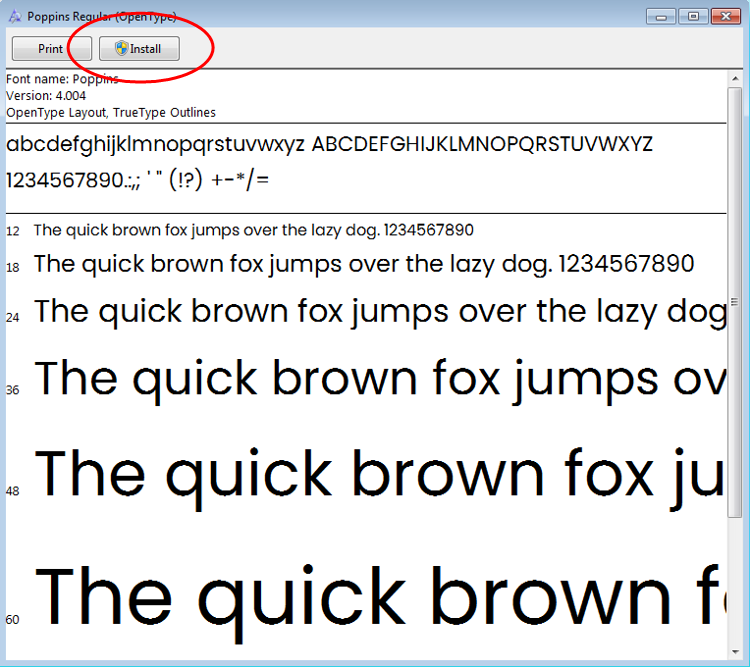Minimize the font viewer window
This screenshot has width=750, height=667.
[x=661, y=17]
